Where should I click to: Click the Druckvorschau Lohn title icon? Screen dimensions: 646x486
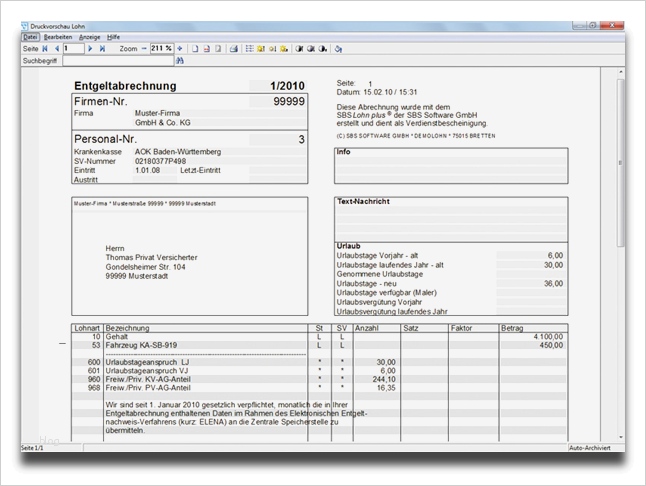coord(25,26)
